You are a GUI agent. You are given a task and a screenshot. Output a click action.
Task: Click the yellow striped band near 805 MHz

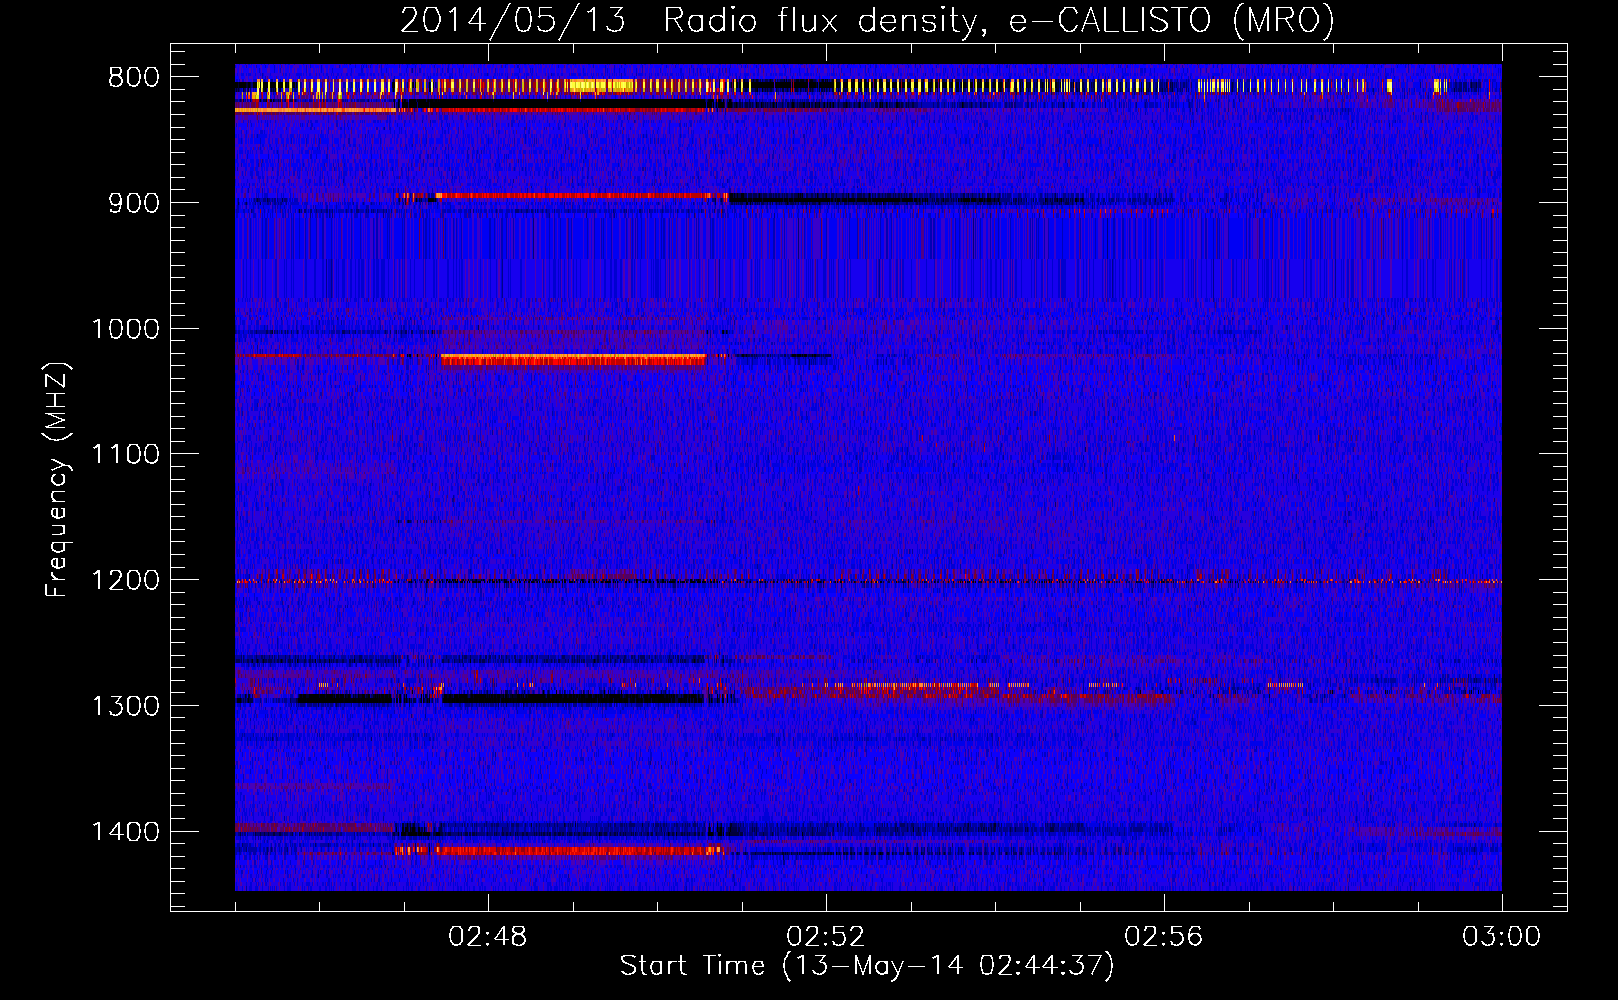(x=850, y=87)
